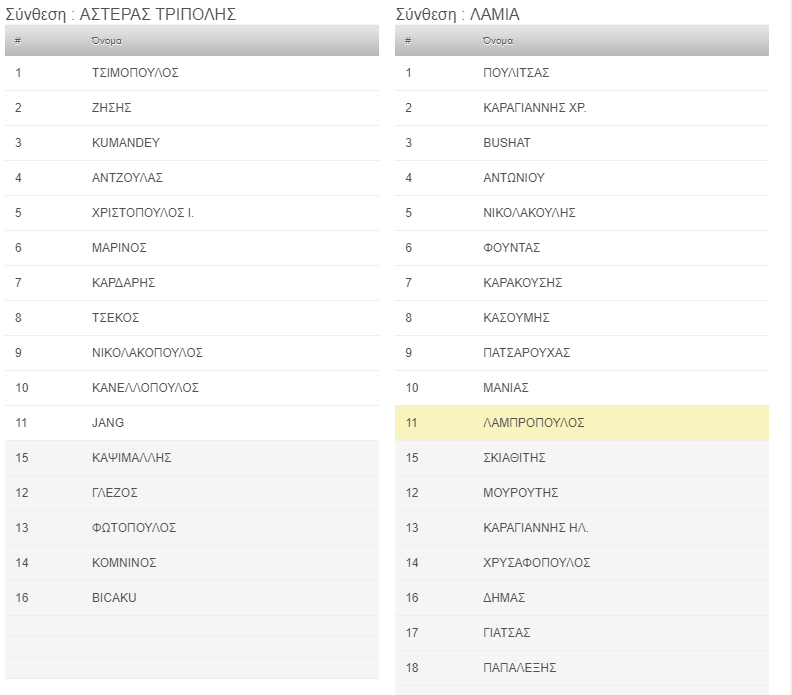Click on substitute ΠΑΠΑΛΕΞΗΣ
Screen dimensions: 792x695
(x=519, y=668)
